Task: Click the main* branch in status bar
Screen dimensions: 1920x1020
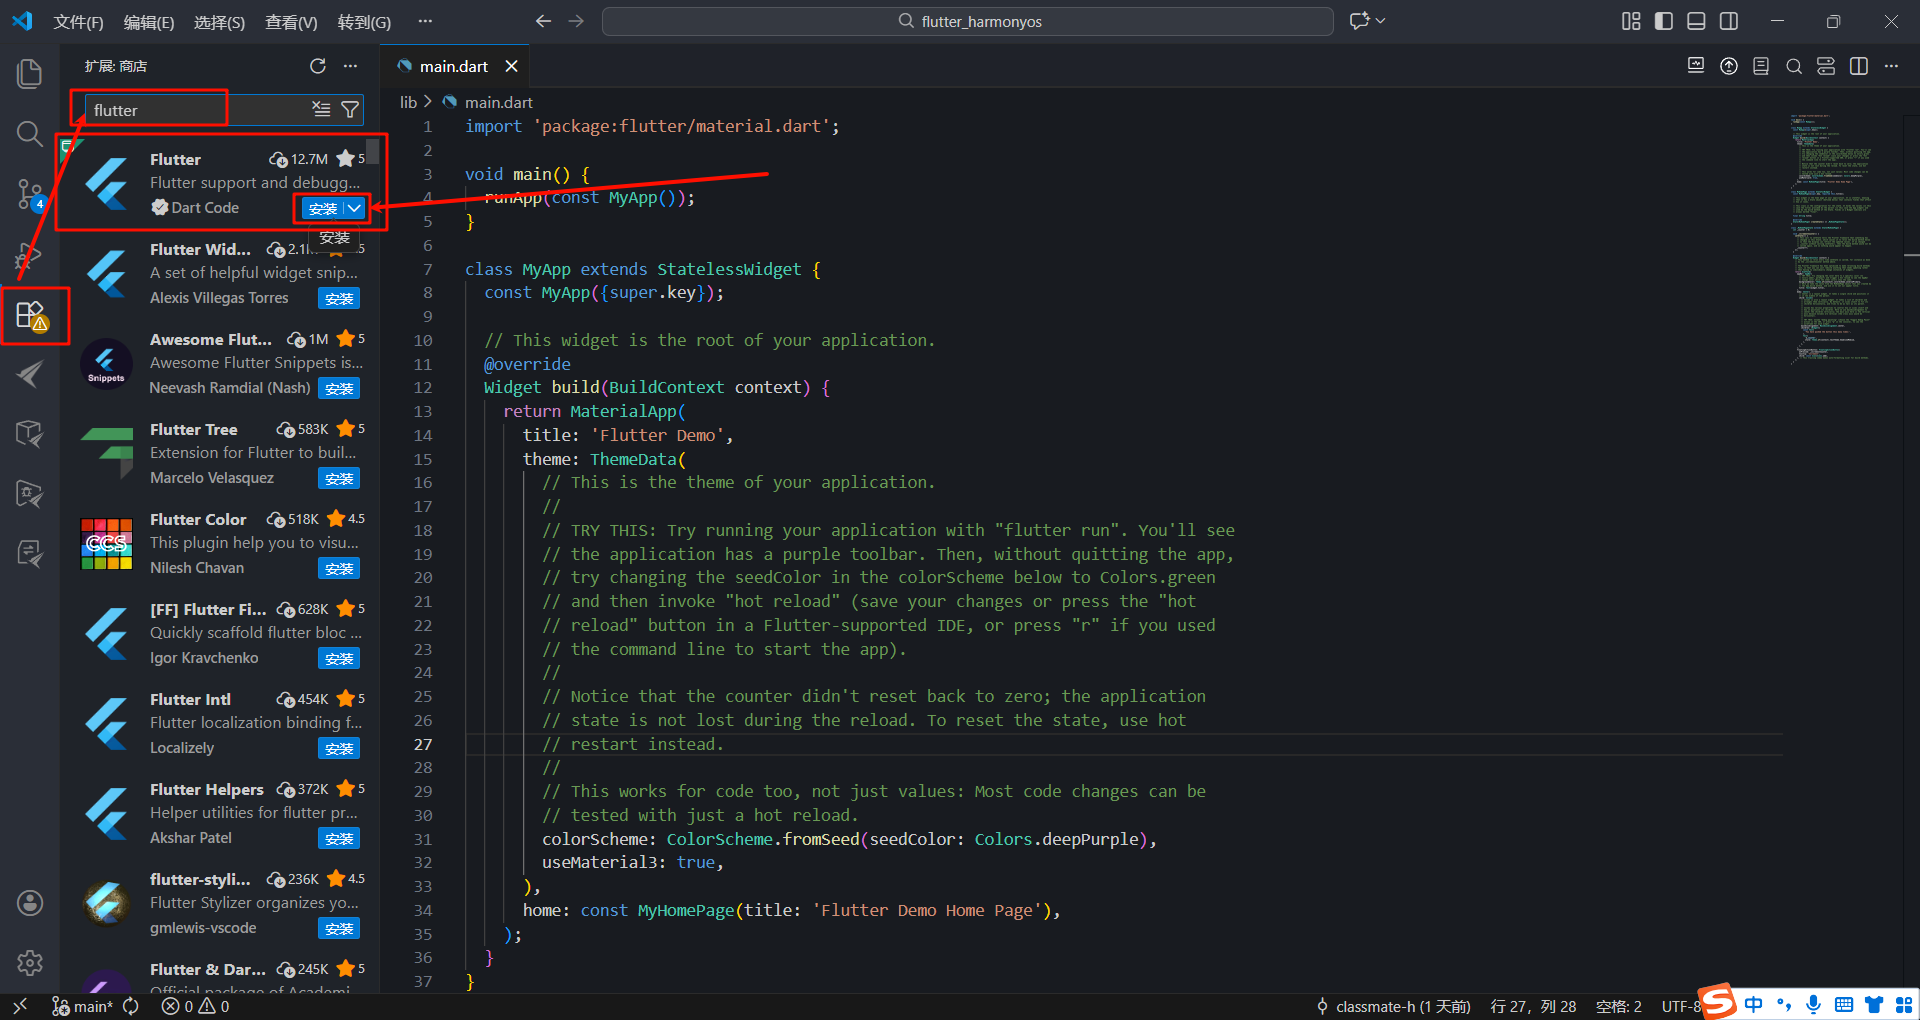Action: tap(82, 1006)
